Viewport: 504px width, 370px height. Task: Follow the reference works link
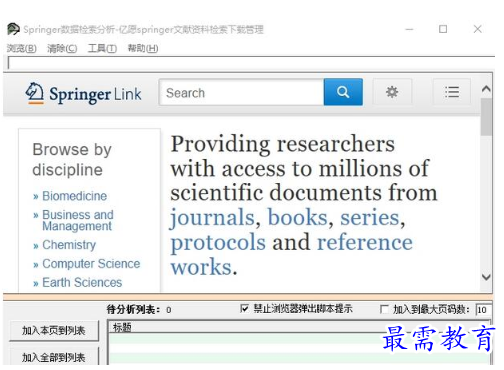pyautogui.click(x=365, y=242)
